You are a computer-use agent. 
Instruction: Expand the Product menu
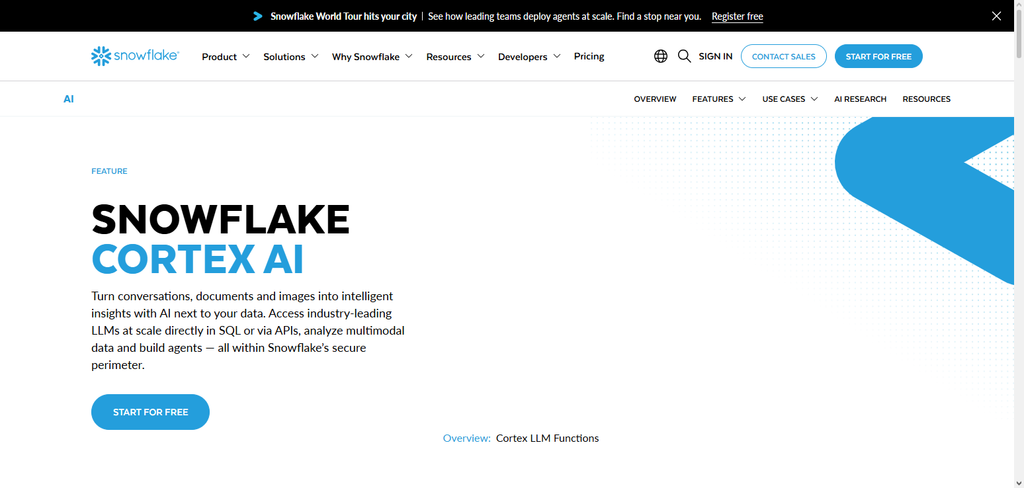(x=225, y=57)
